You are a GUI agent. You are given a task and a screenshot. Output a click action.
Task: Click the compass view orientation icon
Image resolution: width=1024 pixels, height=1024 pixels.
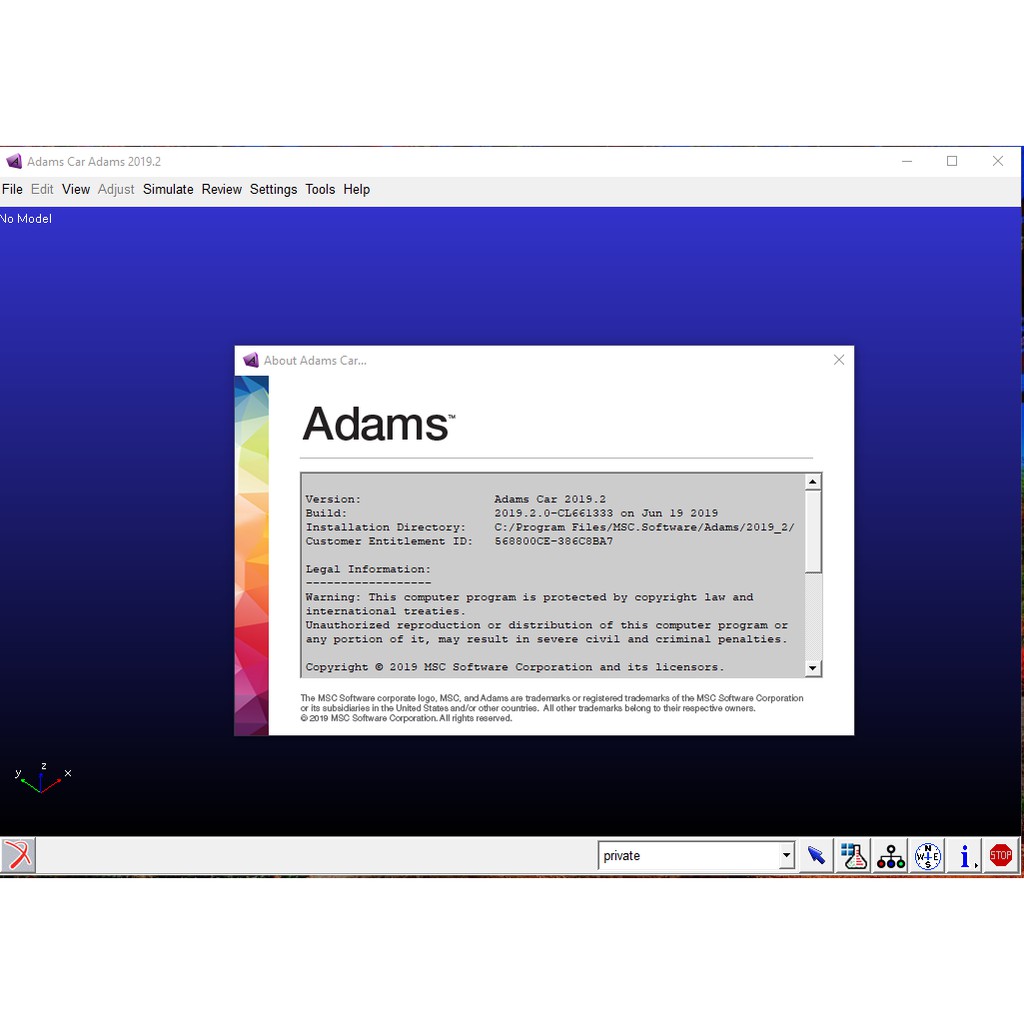click(x=927, y=856)
